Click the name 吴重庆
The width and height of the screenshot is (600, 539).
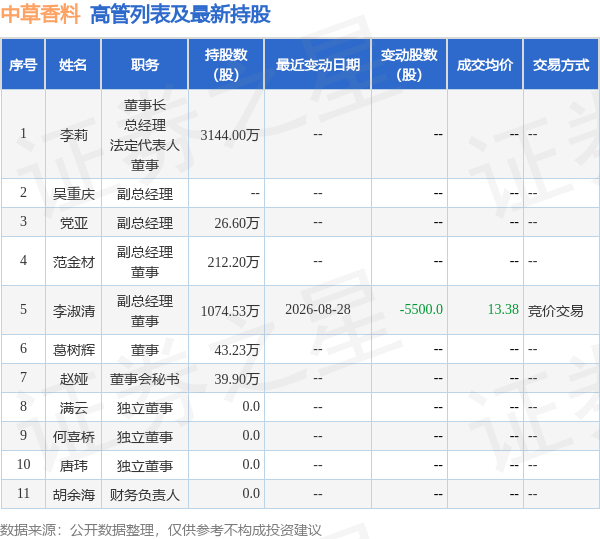(73, 194)
